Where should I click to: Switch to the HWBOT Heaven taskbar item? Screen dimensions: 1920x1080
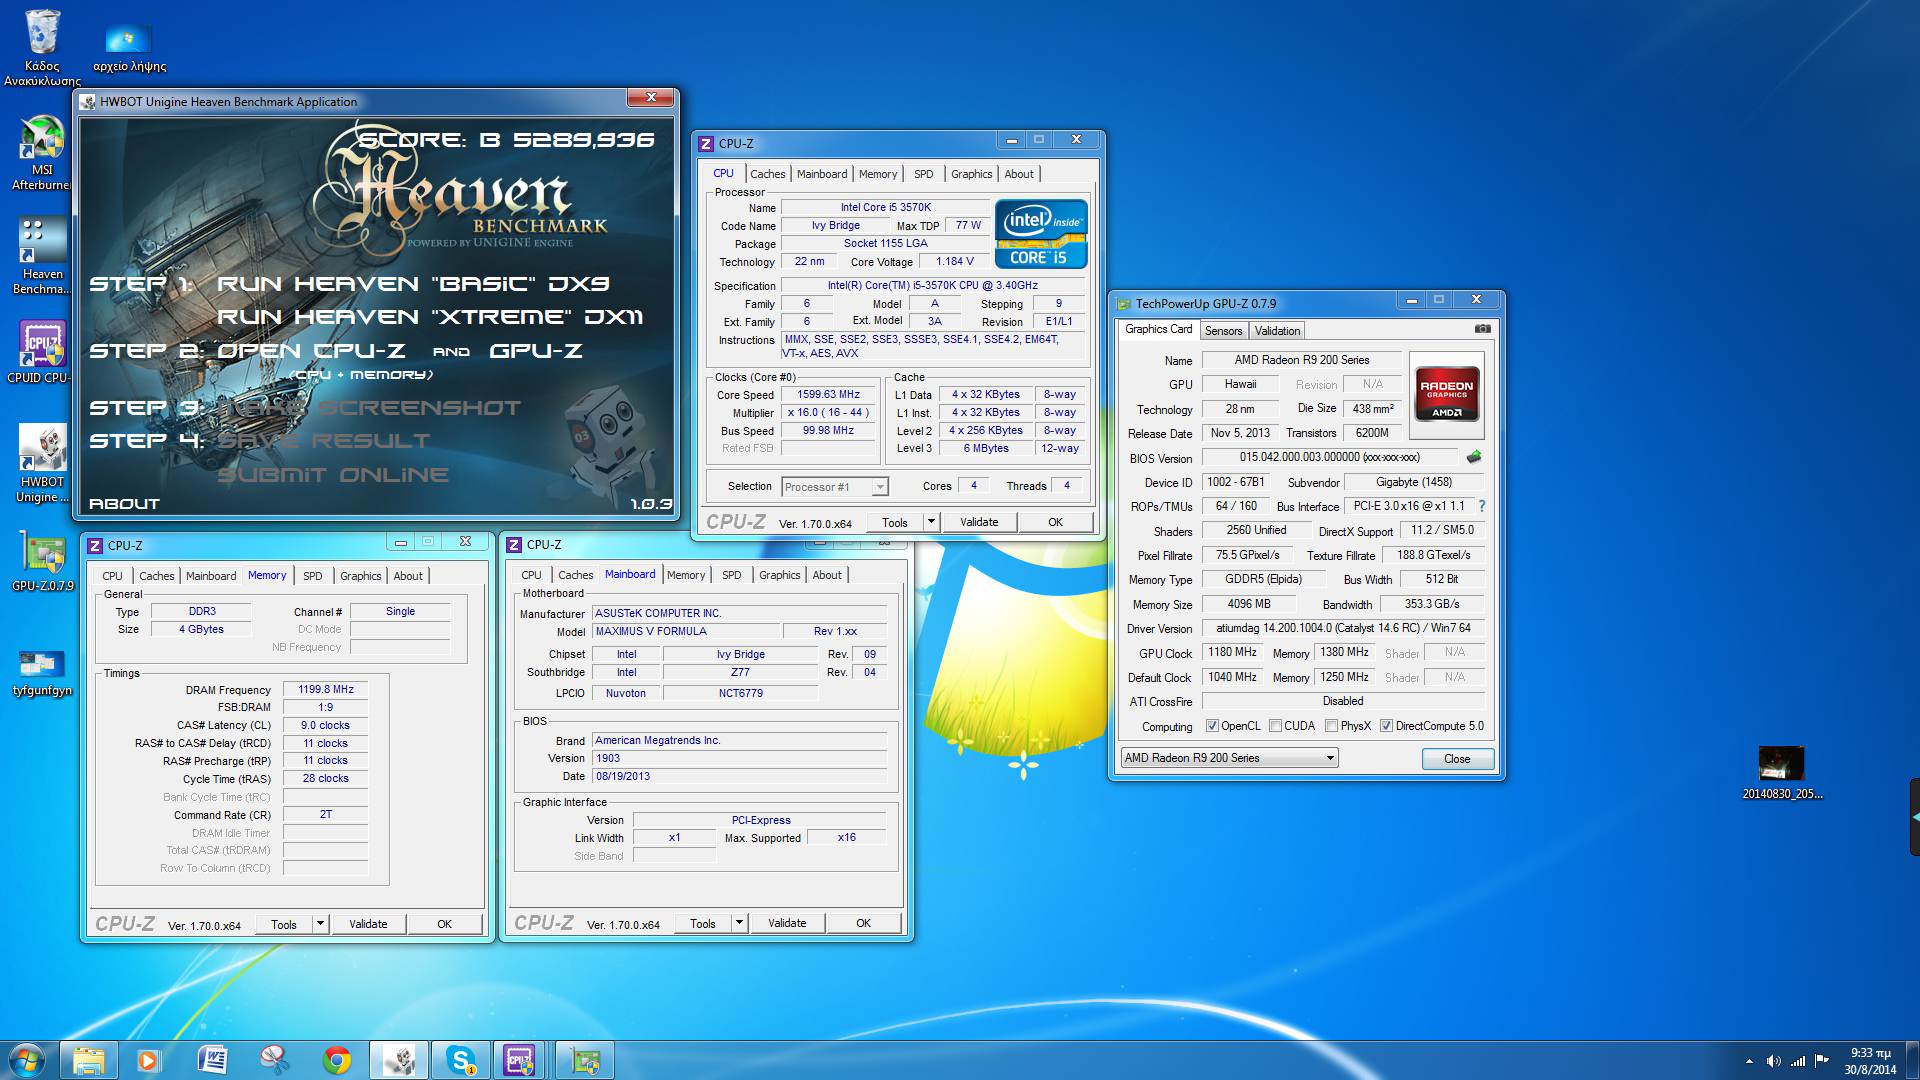(x=399, y=1060)
